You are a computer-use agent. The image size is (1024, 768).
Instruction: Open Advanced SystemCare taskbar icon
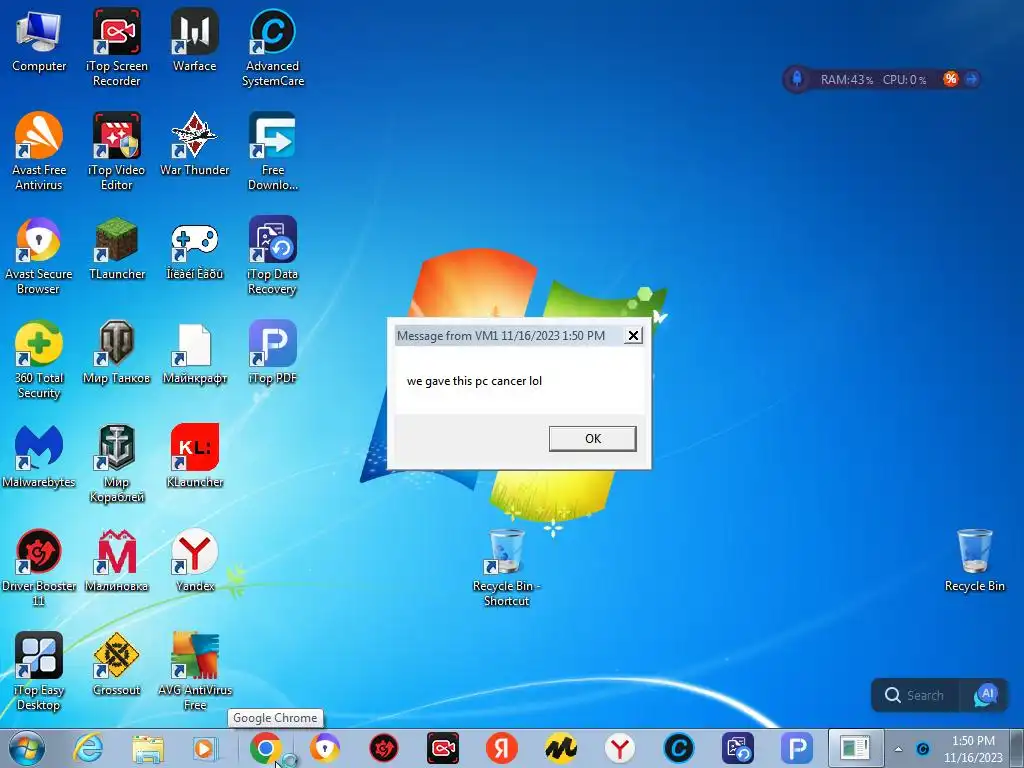[679, 748]
